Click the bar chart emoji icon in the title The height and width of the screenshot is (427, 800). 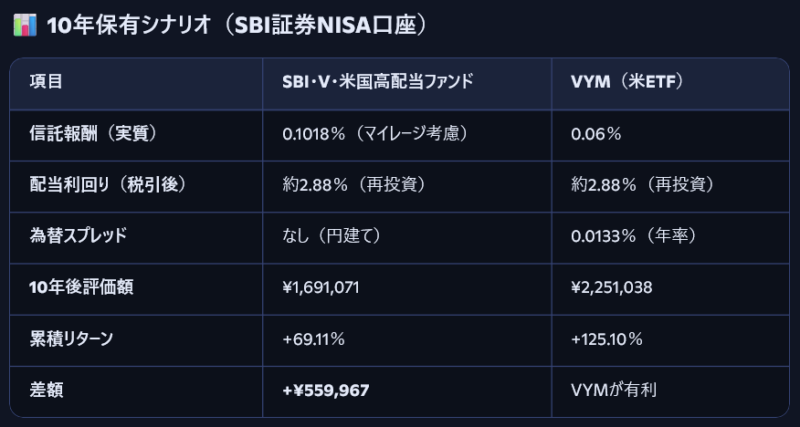[x=24, y=26]
